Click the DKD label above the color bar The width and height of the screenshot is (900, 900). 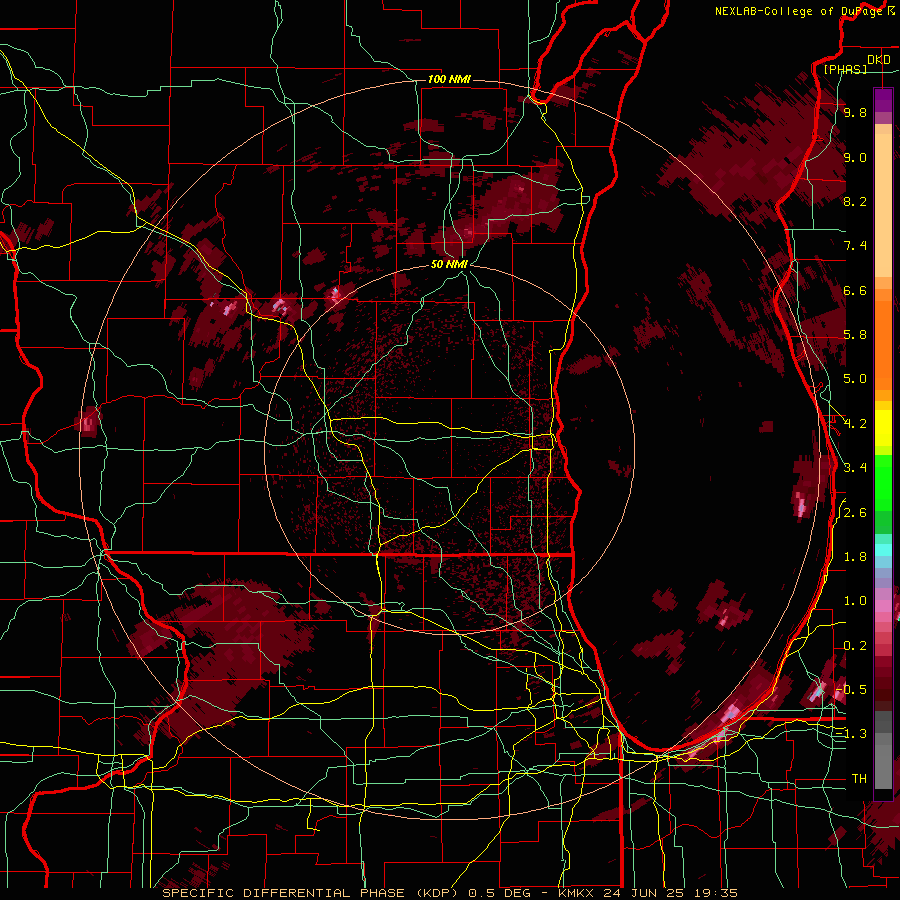(879, 59)
